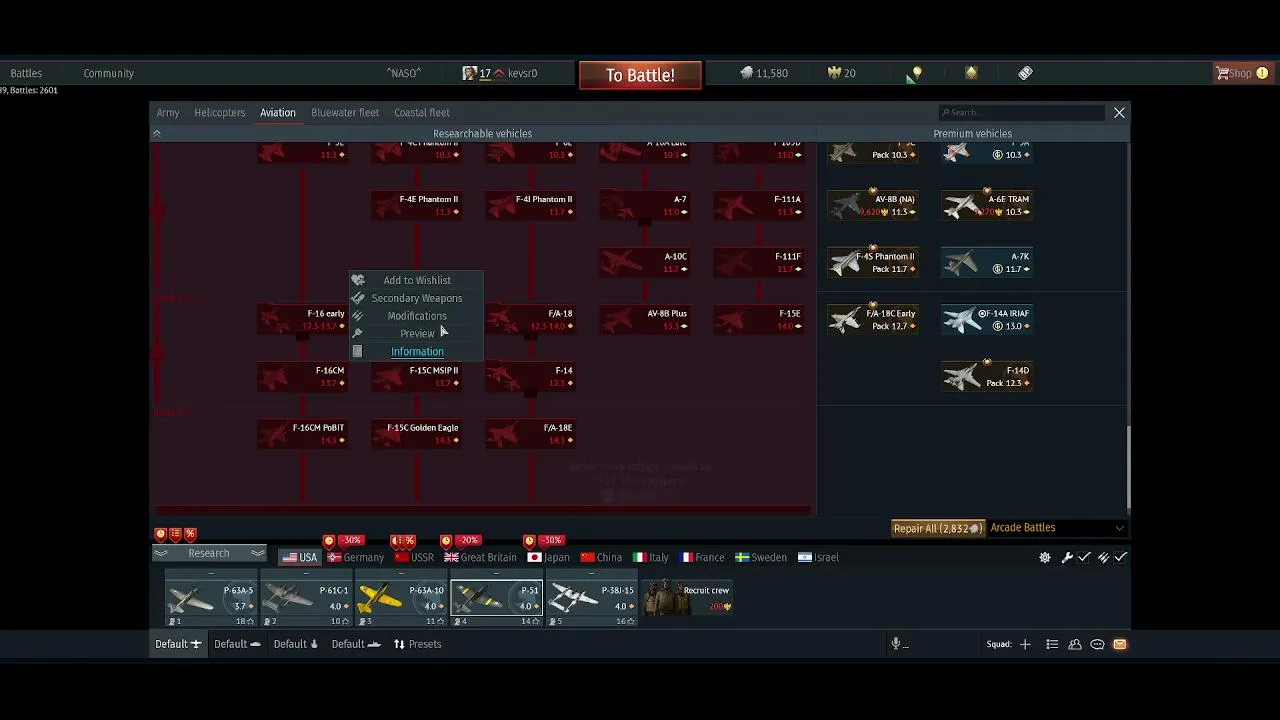
Task: Select the F-4J Phantom II aircraft
Action: [x=531, y=205]
